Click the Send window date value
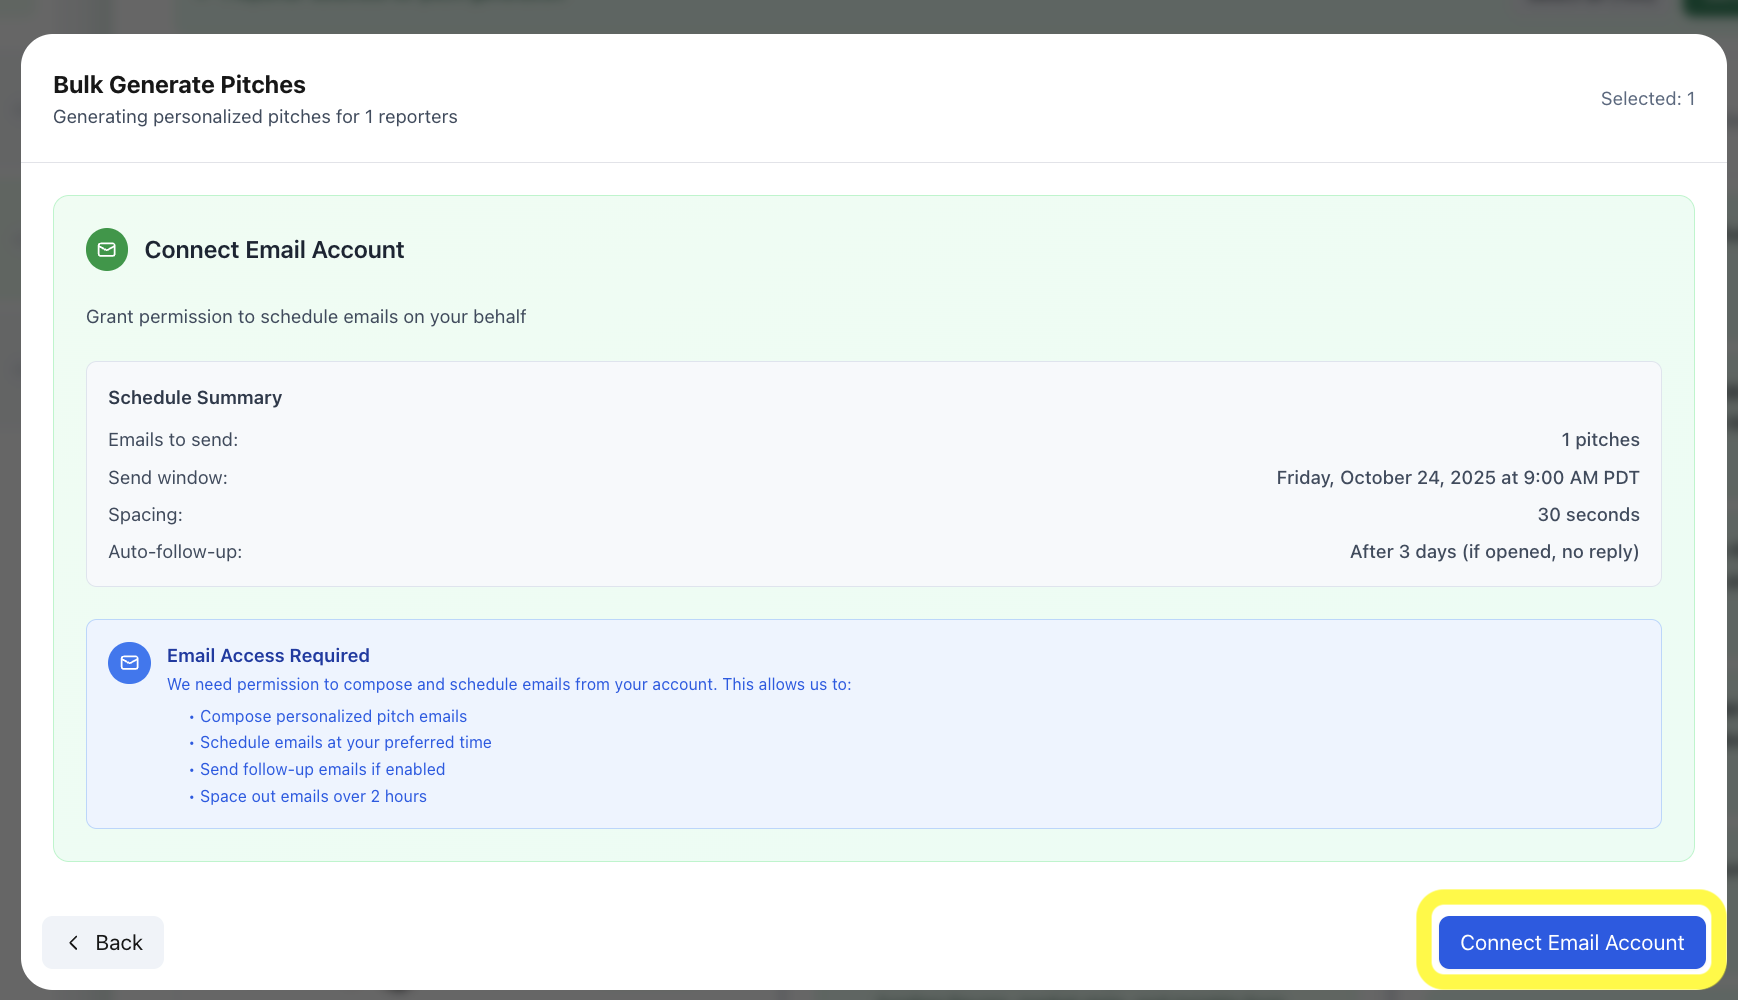The image size is (1738, 1000). tap(1457, 477)
